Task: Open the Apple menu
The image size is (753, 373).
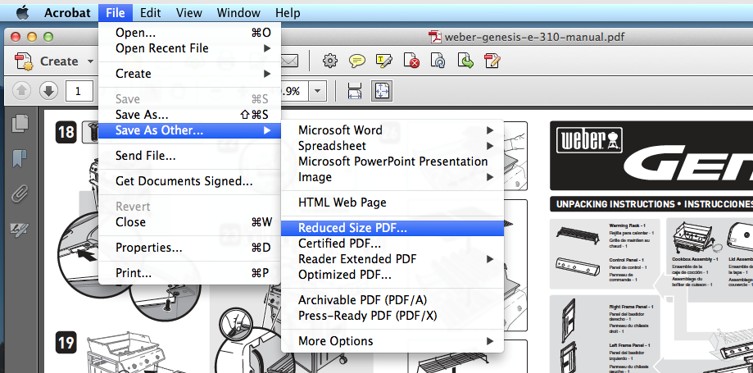Action: tap(22, 12)
